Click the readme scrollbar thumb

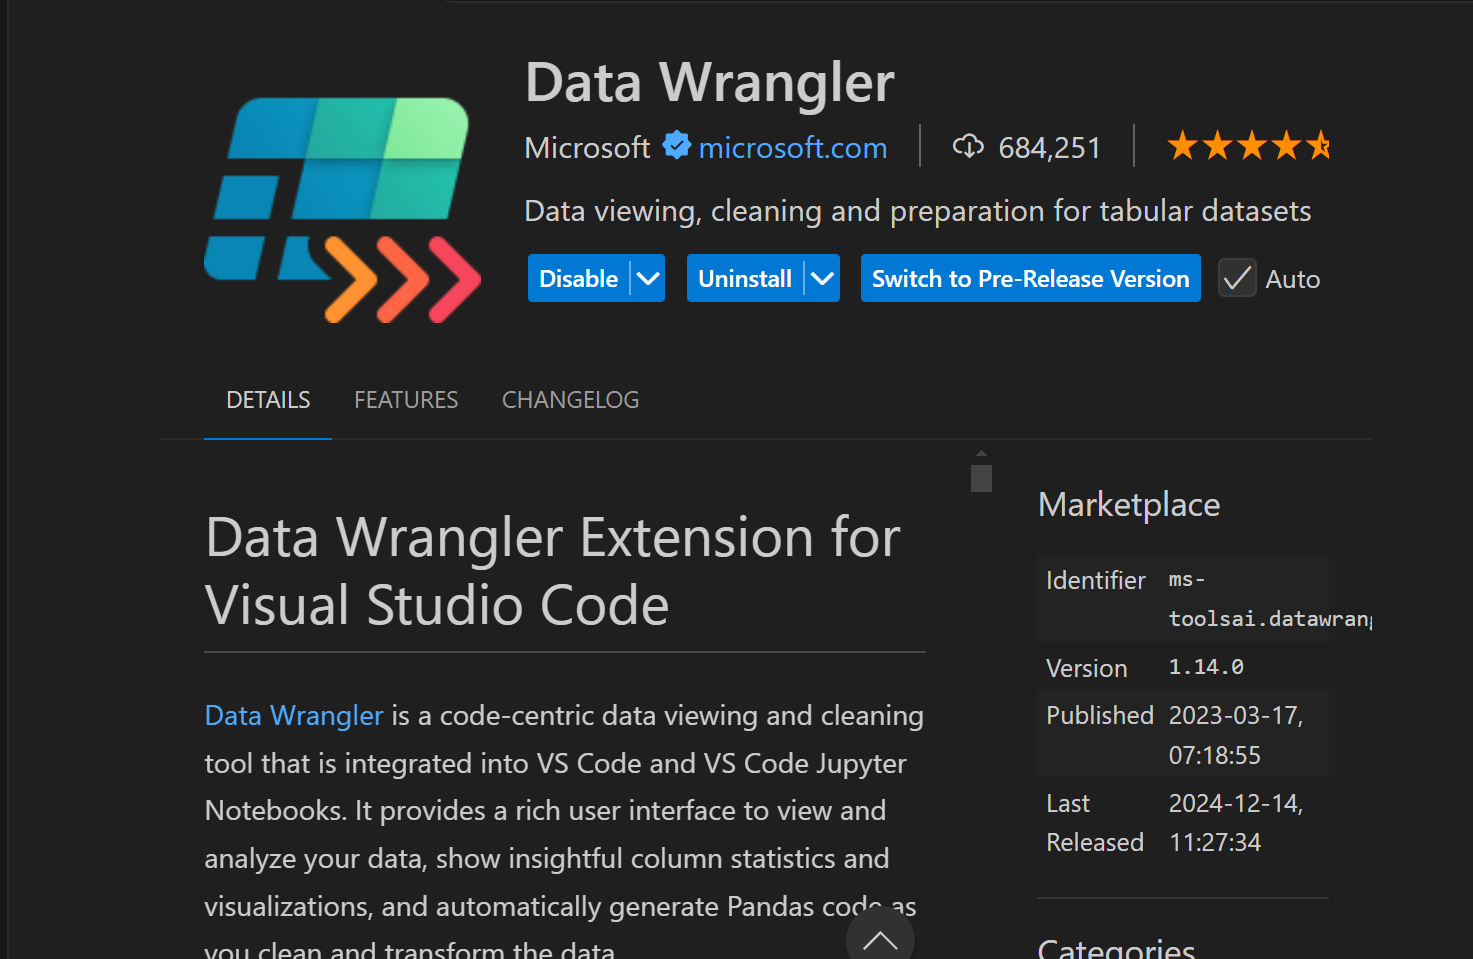(981, 478)
